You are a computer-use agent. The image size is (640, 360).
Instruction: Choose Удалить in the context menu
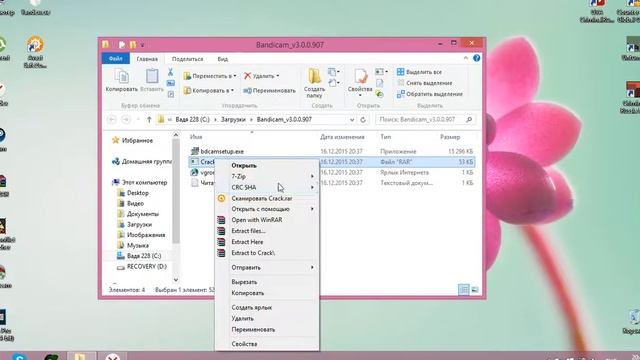point(267,319)
